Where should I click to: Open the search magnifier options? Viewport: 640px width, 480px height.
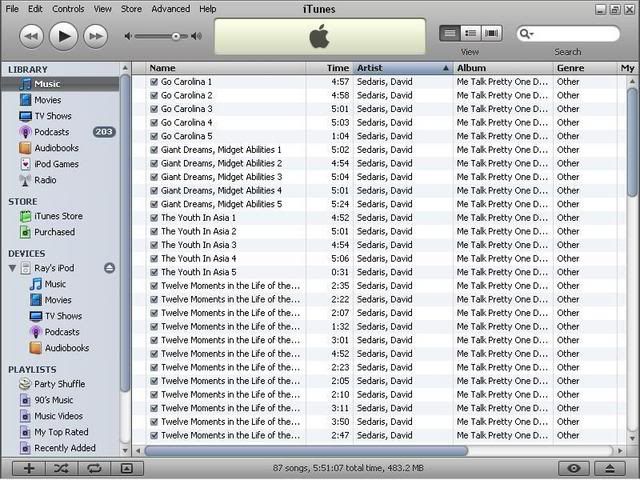pos(527,33)
